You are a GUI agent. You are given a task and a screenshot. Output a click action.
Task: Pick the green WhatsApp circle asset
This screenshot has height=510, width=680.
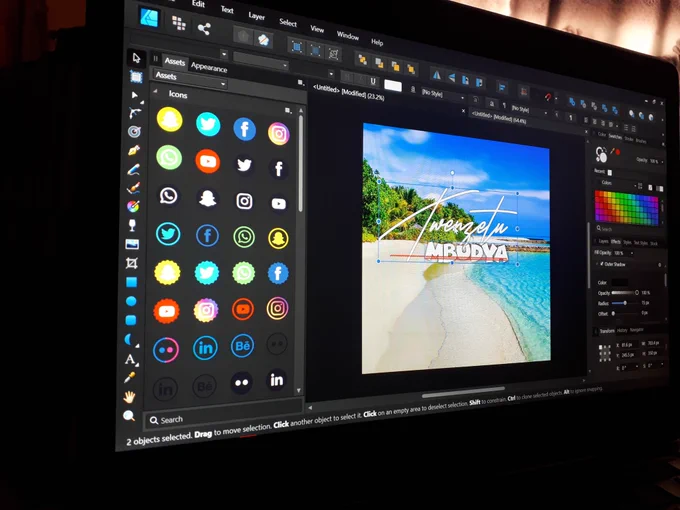[x=169, y=157]
